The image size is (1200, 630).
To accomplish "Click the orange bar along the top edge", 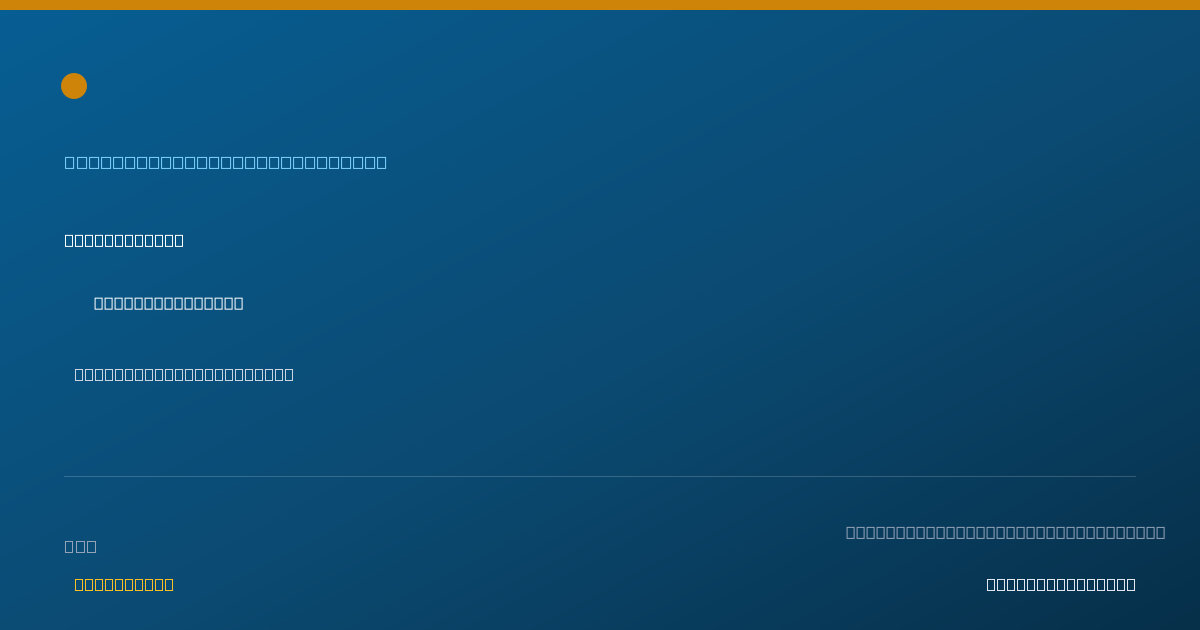I will (600, 5).
